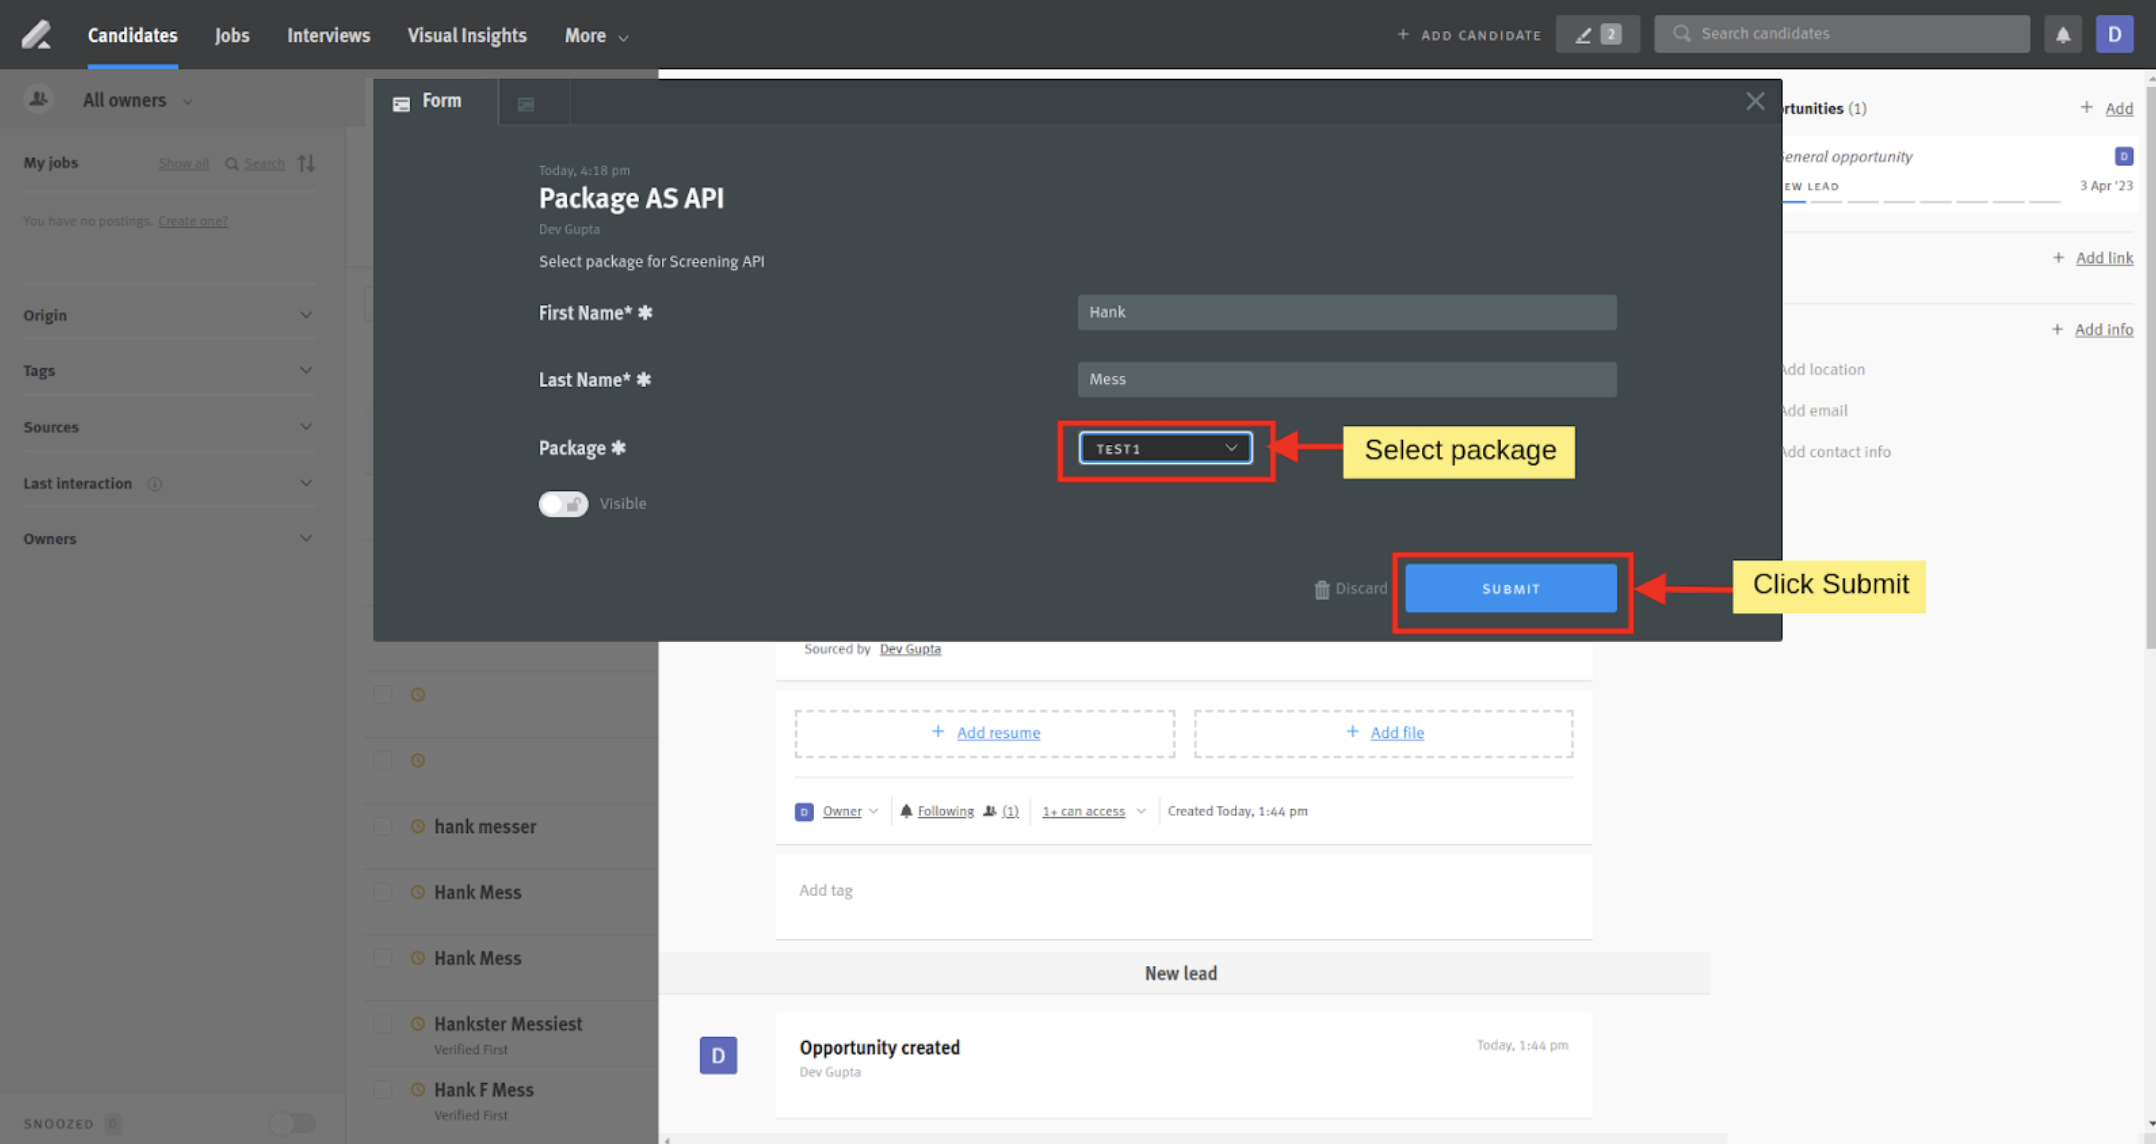This screenshot has height=1144, width=2156.
Task: Open the Dev Gupta sourced-by link
Action: (910, 649)
